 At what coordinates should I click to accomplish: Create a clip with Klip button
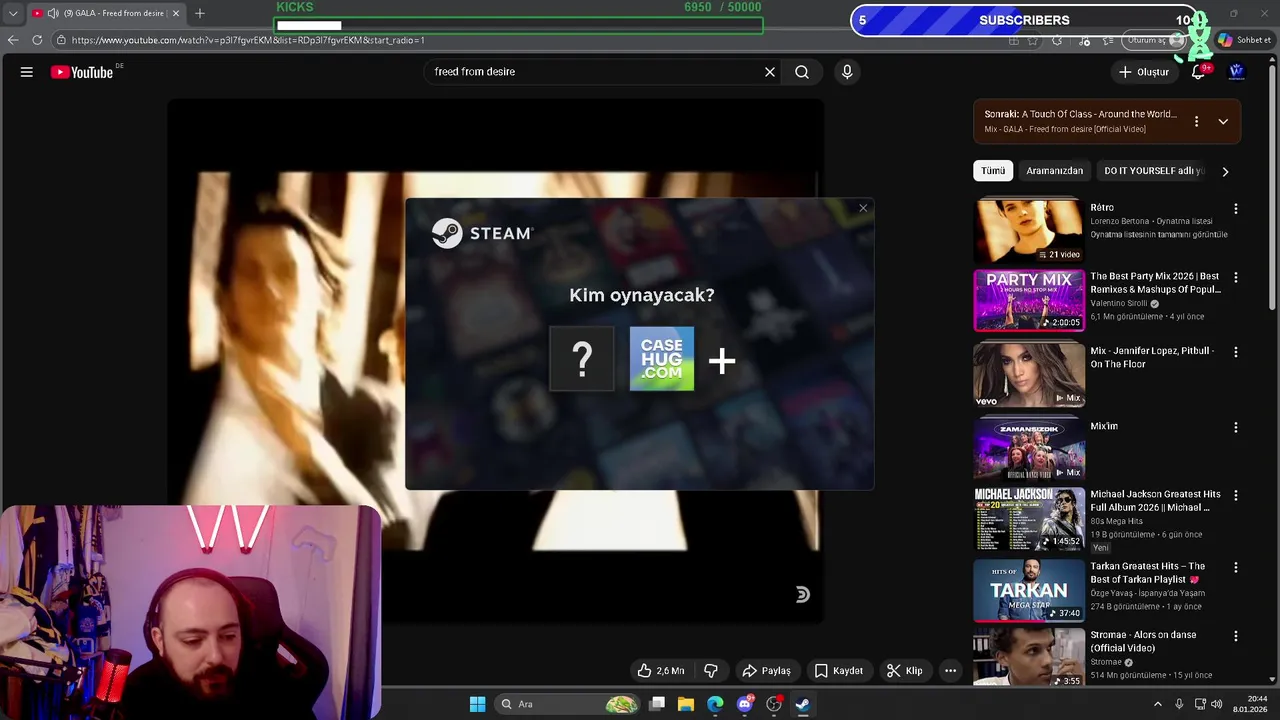[x=904, y=671]
